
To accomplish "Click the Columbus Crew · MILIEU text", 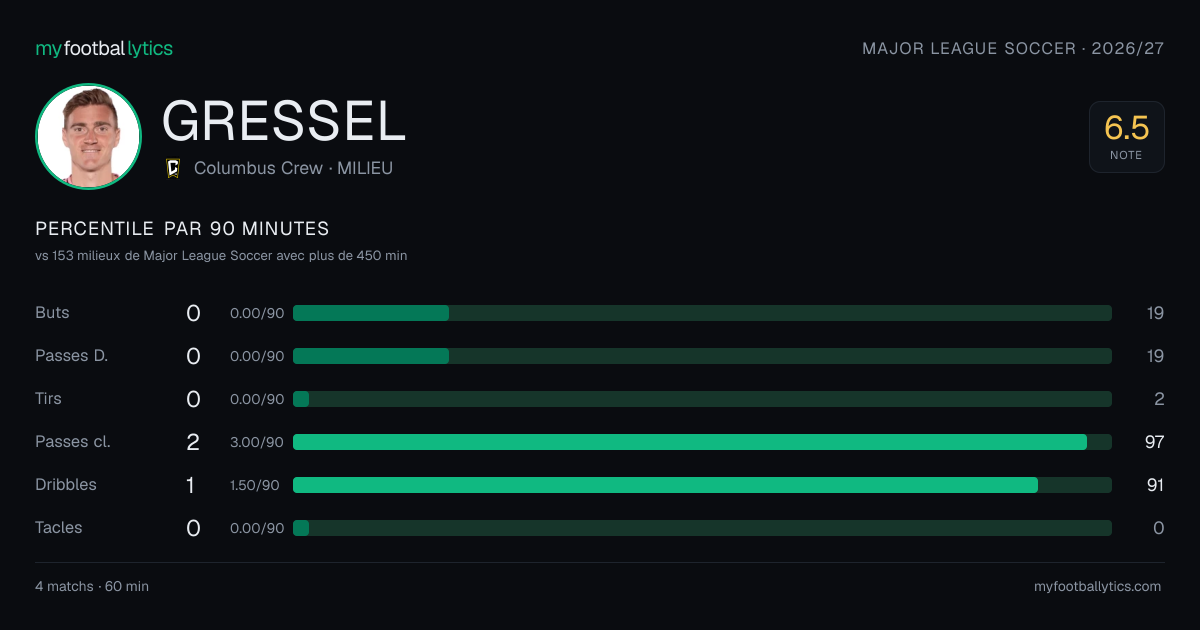I will 293,168.
